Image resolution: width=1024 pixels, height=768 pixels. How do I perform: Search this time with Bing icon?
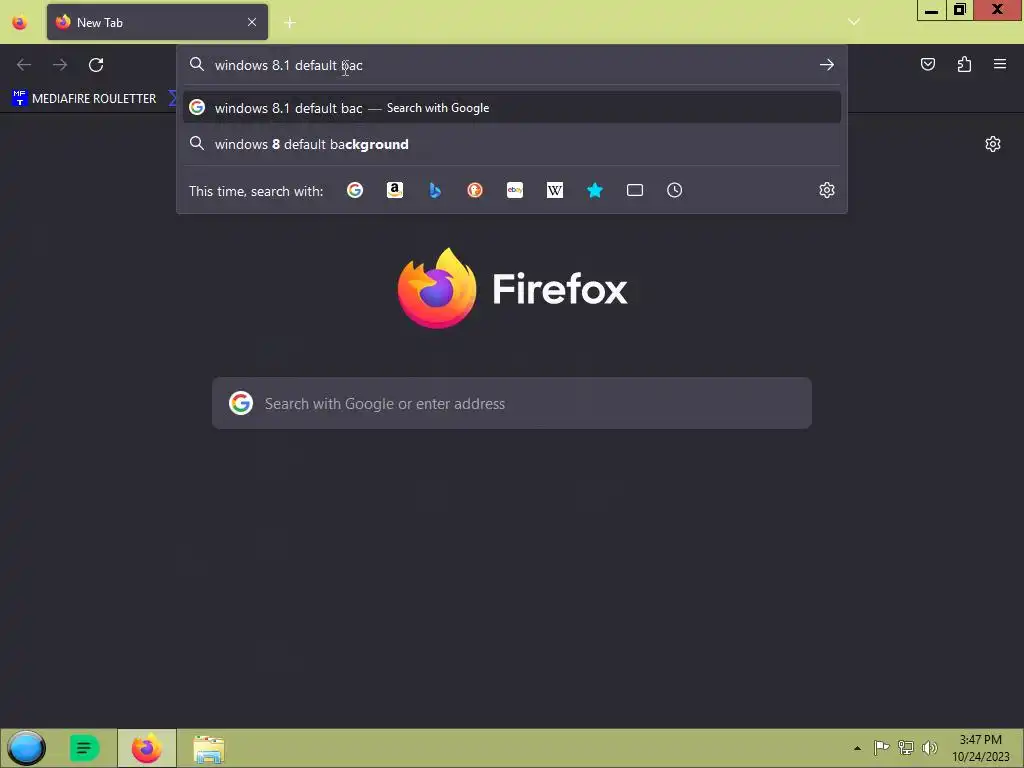[435, 190]
